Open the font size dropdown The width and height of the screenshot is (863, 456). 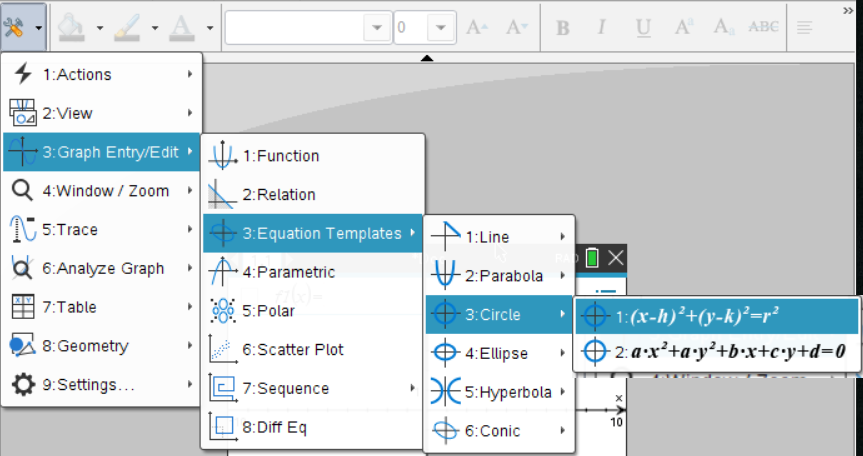click(x=440, y=27)
